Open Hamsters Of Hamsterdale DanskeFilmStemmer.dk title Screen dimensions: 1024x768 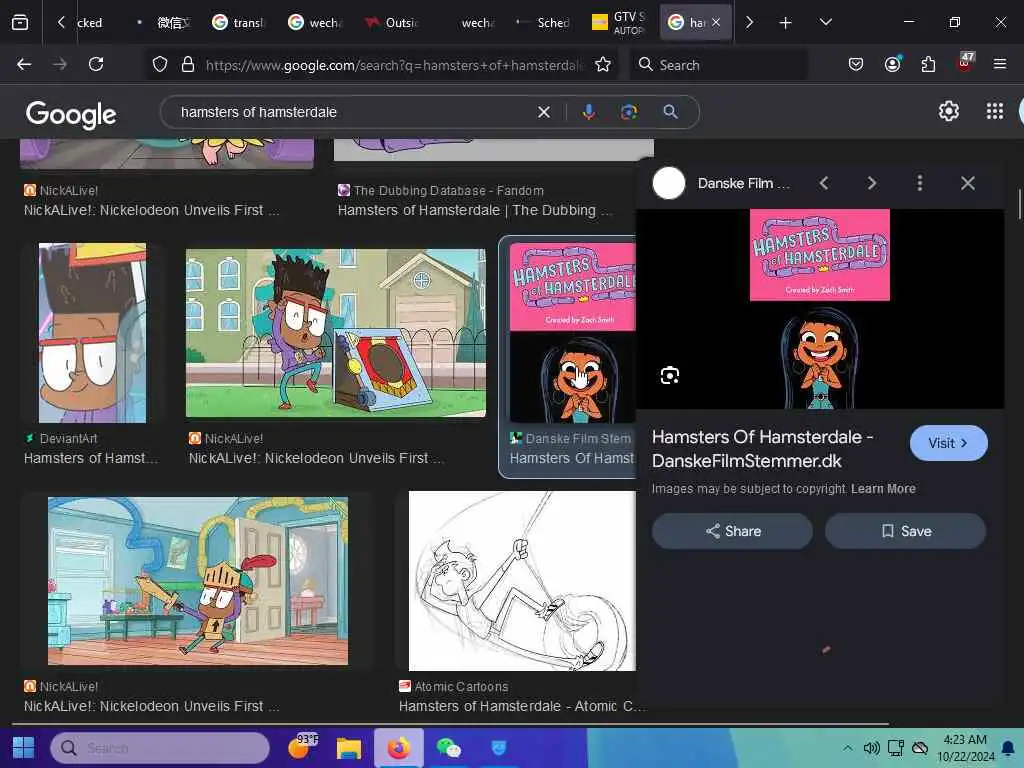pyautogui.click(x=763, y=449)
